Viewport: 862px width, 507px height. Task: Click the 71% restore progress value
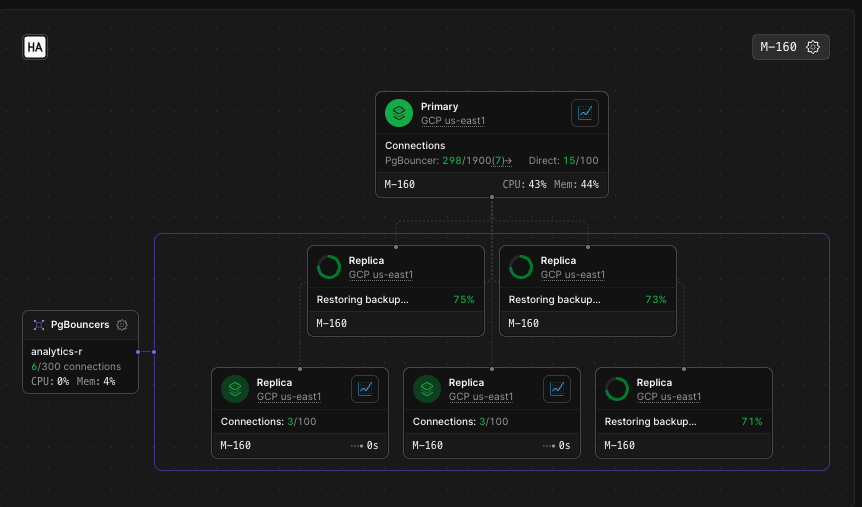point(752,422)
